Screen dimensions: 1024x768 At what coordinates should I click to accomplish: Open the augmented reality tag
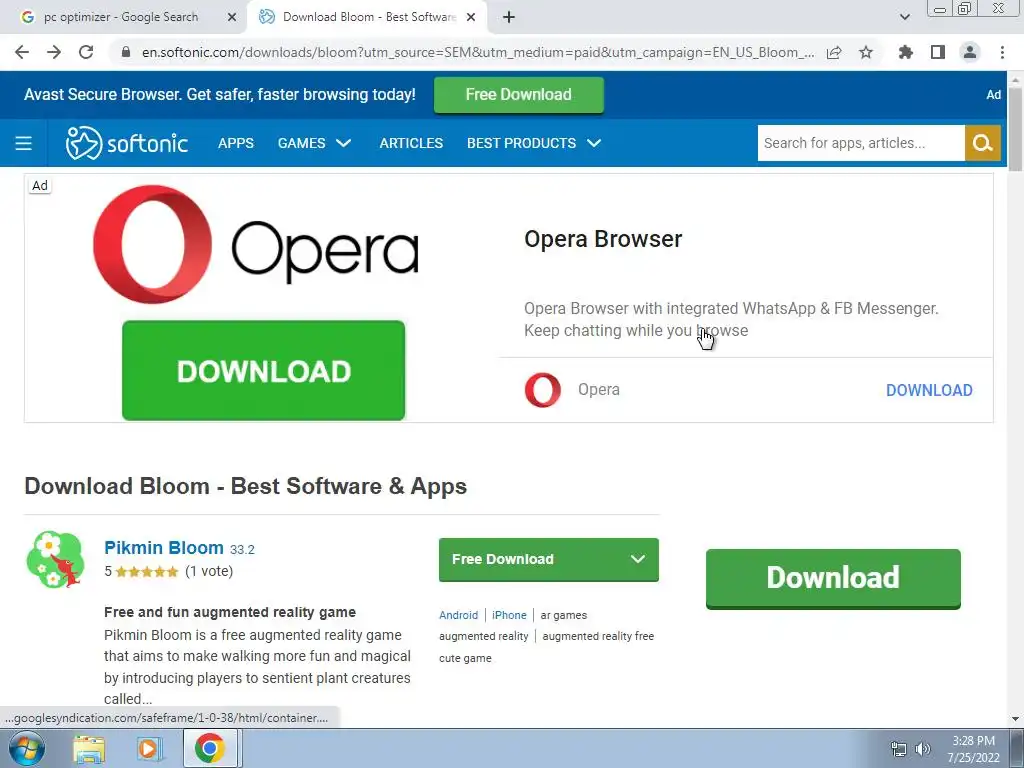pyautogui.click(x=483, y=636)
